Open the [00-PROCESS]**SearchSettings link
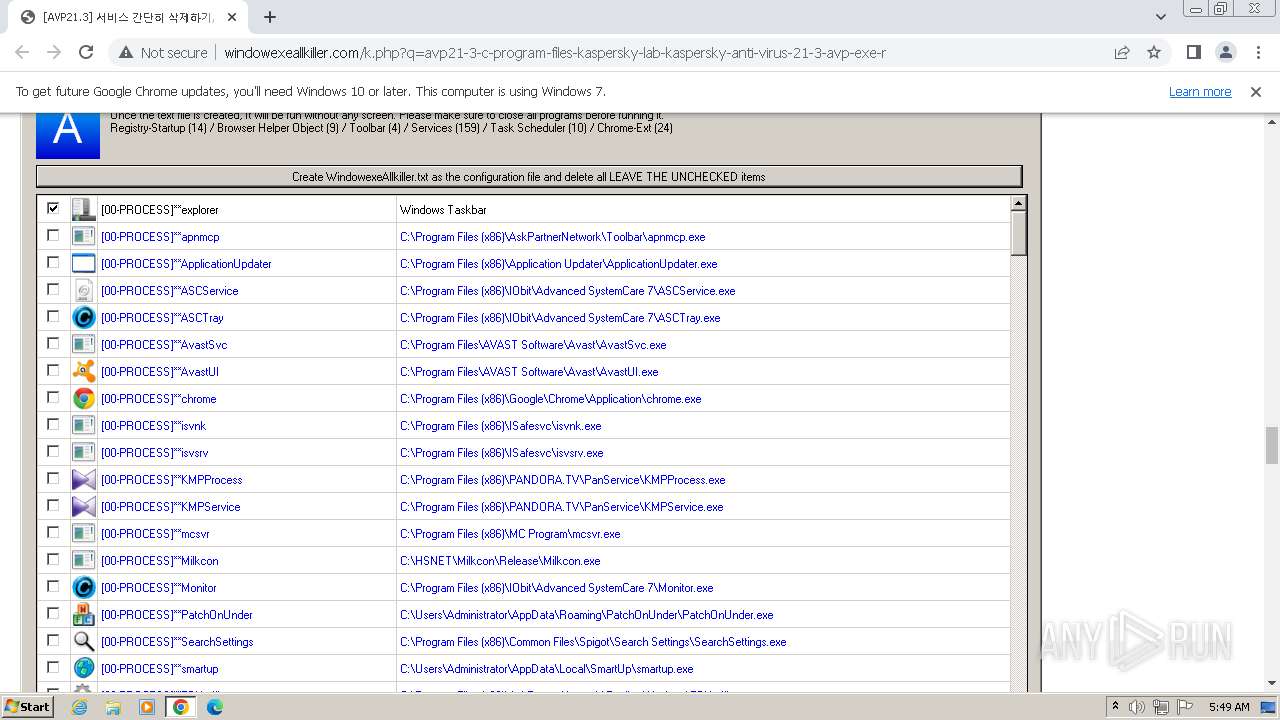This screenshot has width=1280, height=720. 177,642
